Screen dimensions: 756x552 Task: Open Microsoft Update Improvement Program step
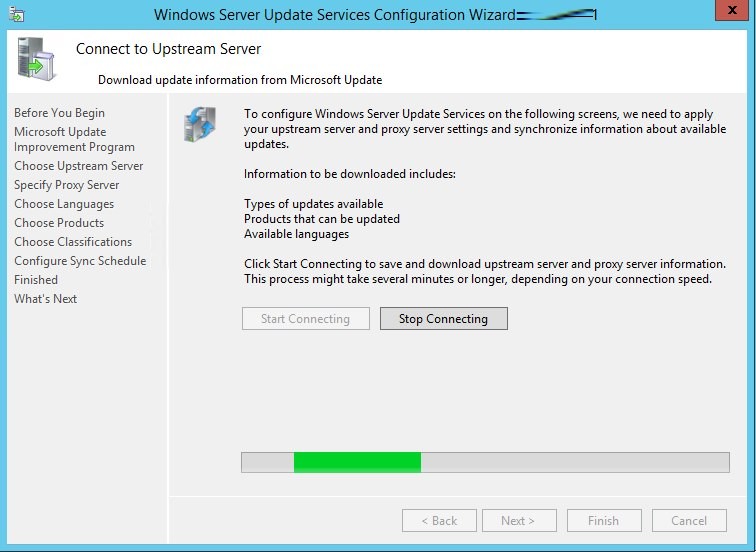[74, 139]
